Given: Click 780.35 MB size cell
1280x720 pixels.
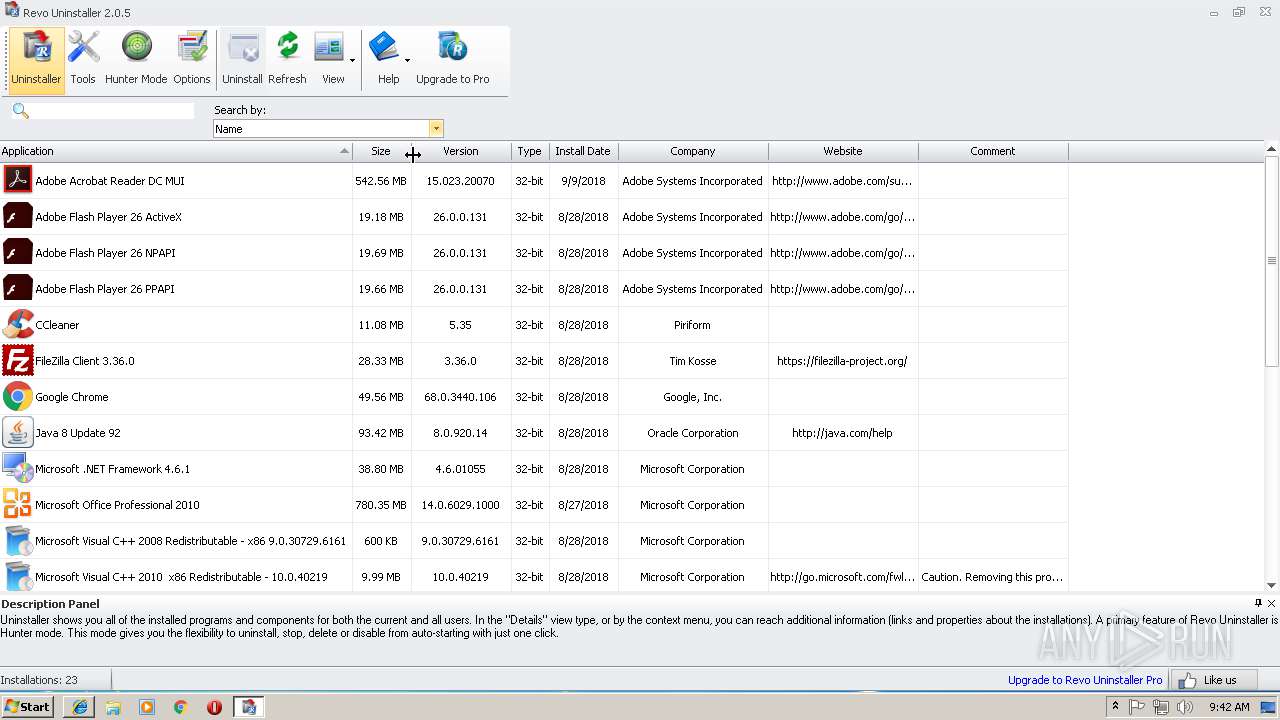Looking at the screenshot, I should (x=381, y=505).
